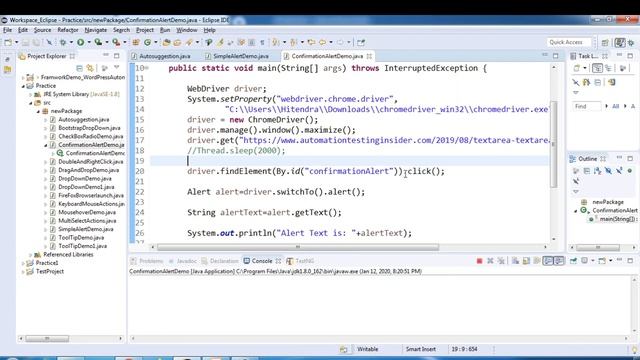640x360 pixels.
Task: Click the editor vertical scrollbar thumb
Action: tap(553, 144)
